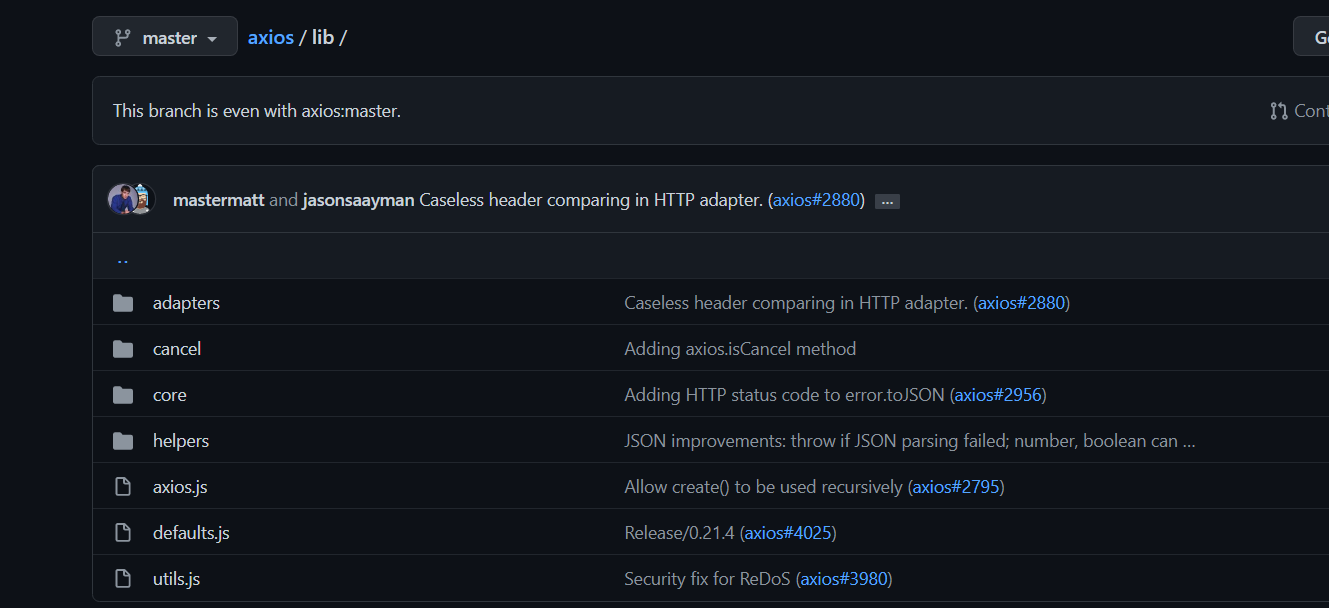Click the mastermatt author avatar
The height and width of the screenshot is (608, 1329).
(x=122, y=199)
